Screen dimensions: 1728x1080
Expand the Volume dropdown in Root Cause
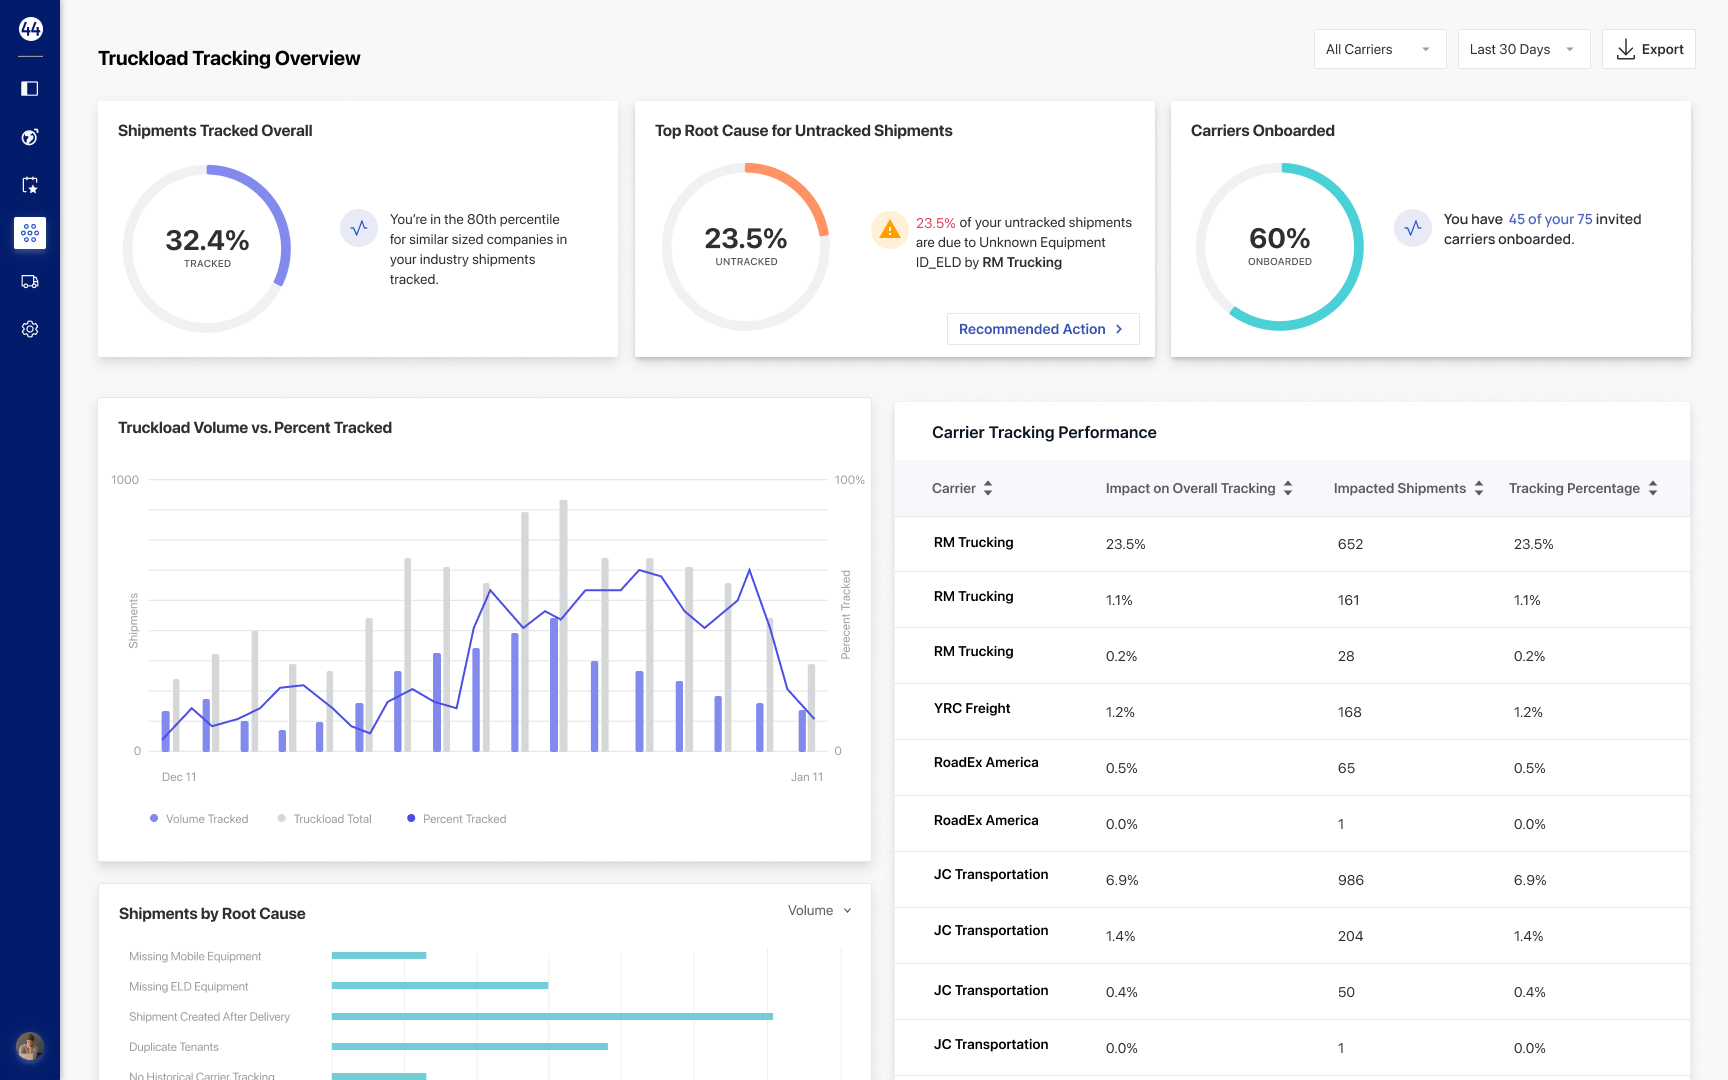pyautogui.click(x=819, y=910)
